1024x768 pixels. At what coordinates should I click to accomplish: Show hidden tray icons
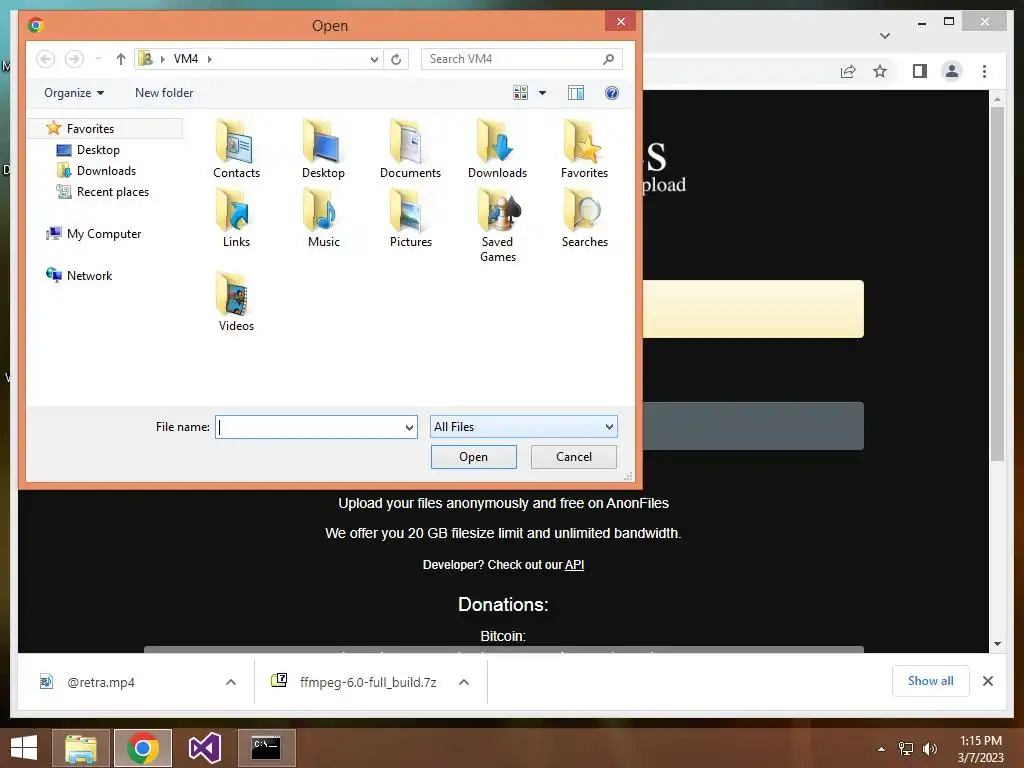882,749
